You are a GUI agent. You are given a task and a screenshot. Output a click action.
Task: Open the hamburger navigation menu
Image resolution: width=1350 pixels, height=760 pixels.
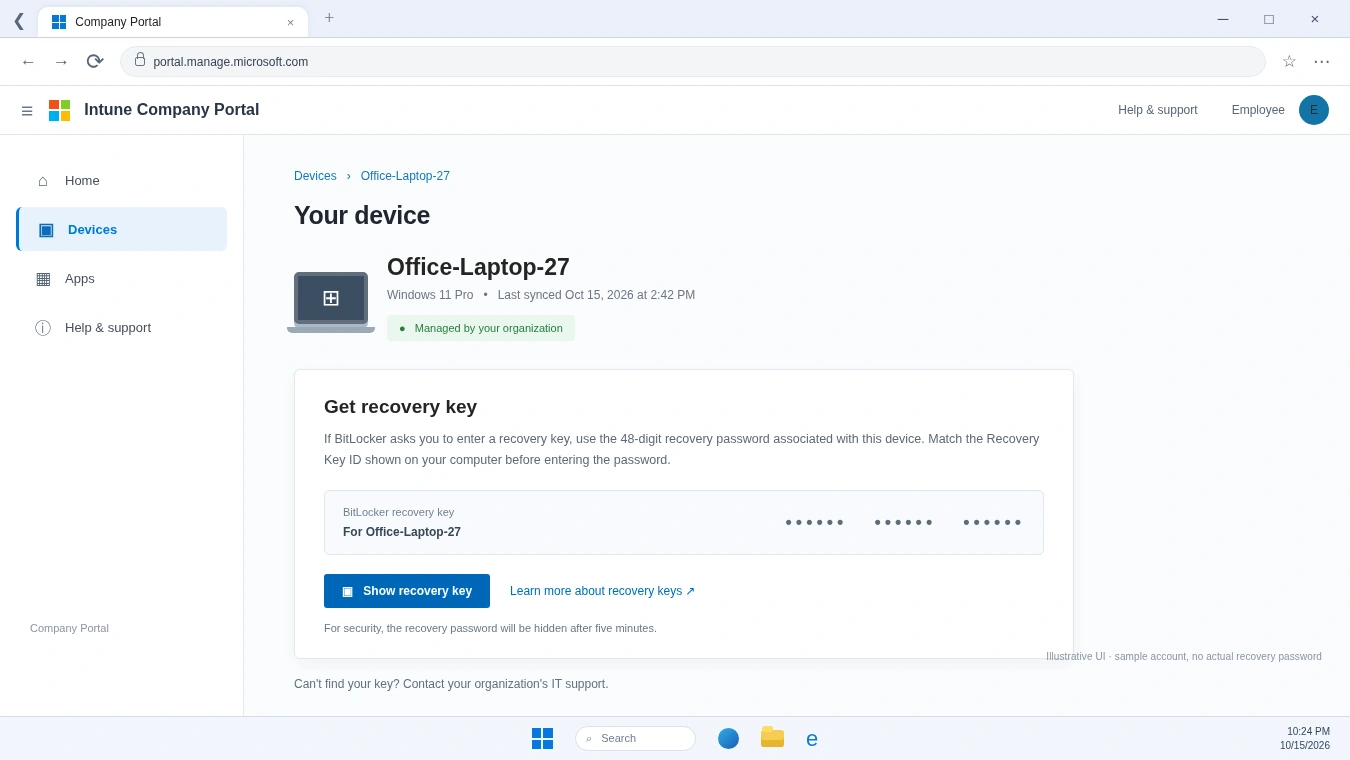27,111
